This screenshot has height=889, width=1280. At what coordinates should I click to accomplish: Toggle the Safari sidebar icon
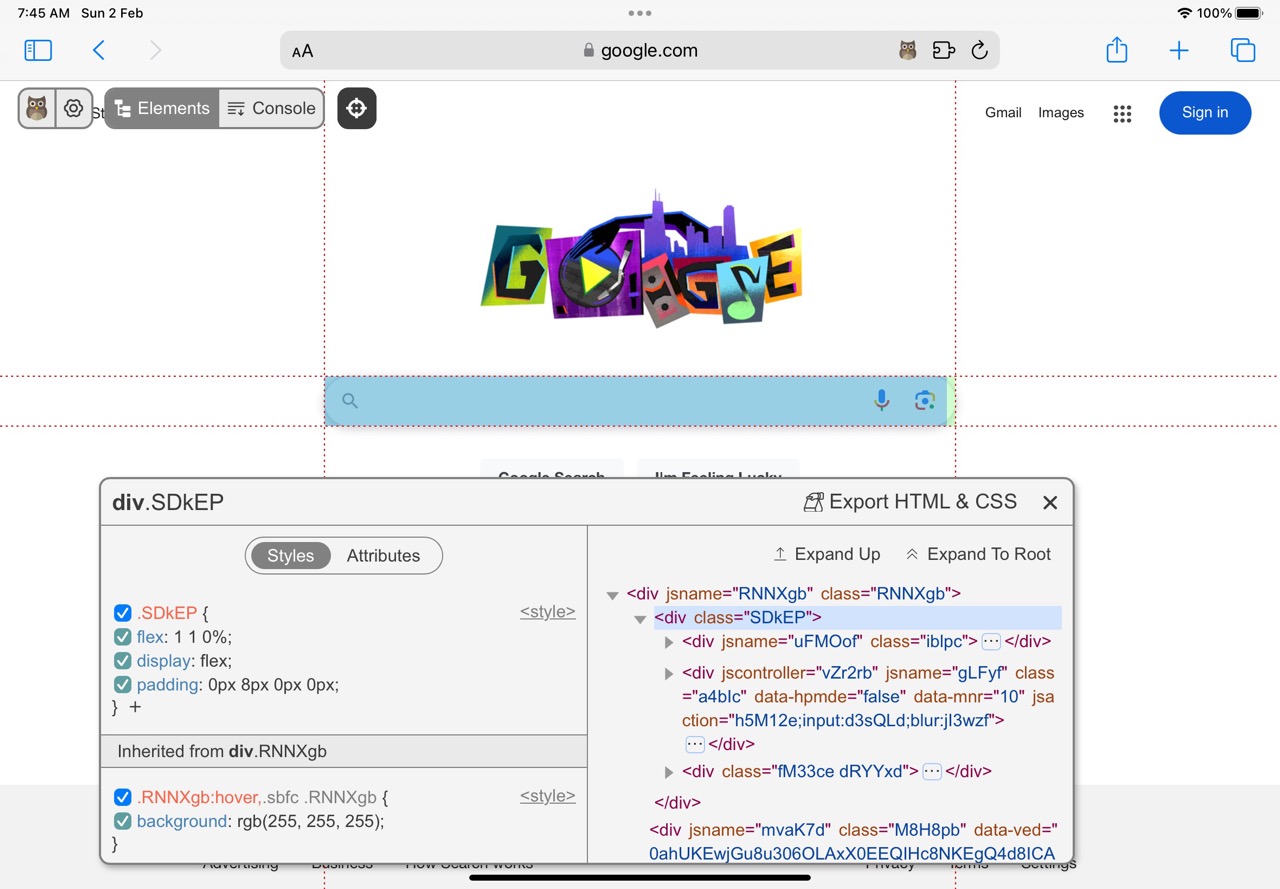[x=38, y=50]
